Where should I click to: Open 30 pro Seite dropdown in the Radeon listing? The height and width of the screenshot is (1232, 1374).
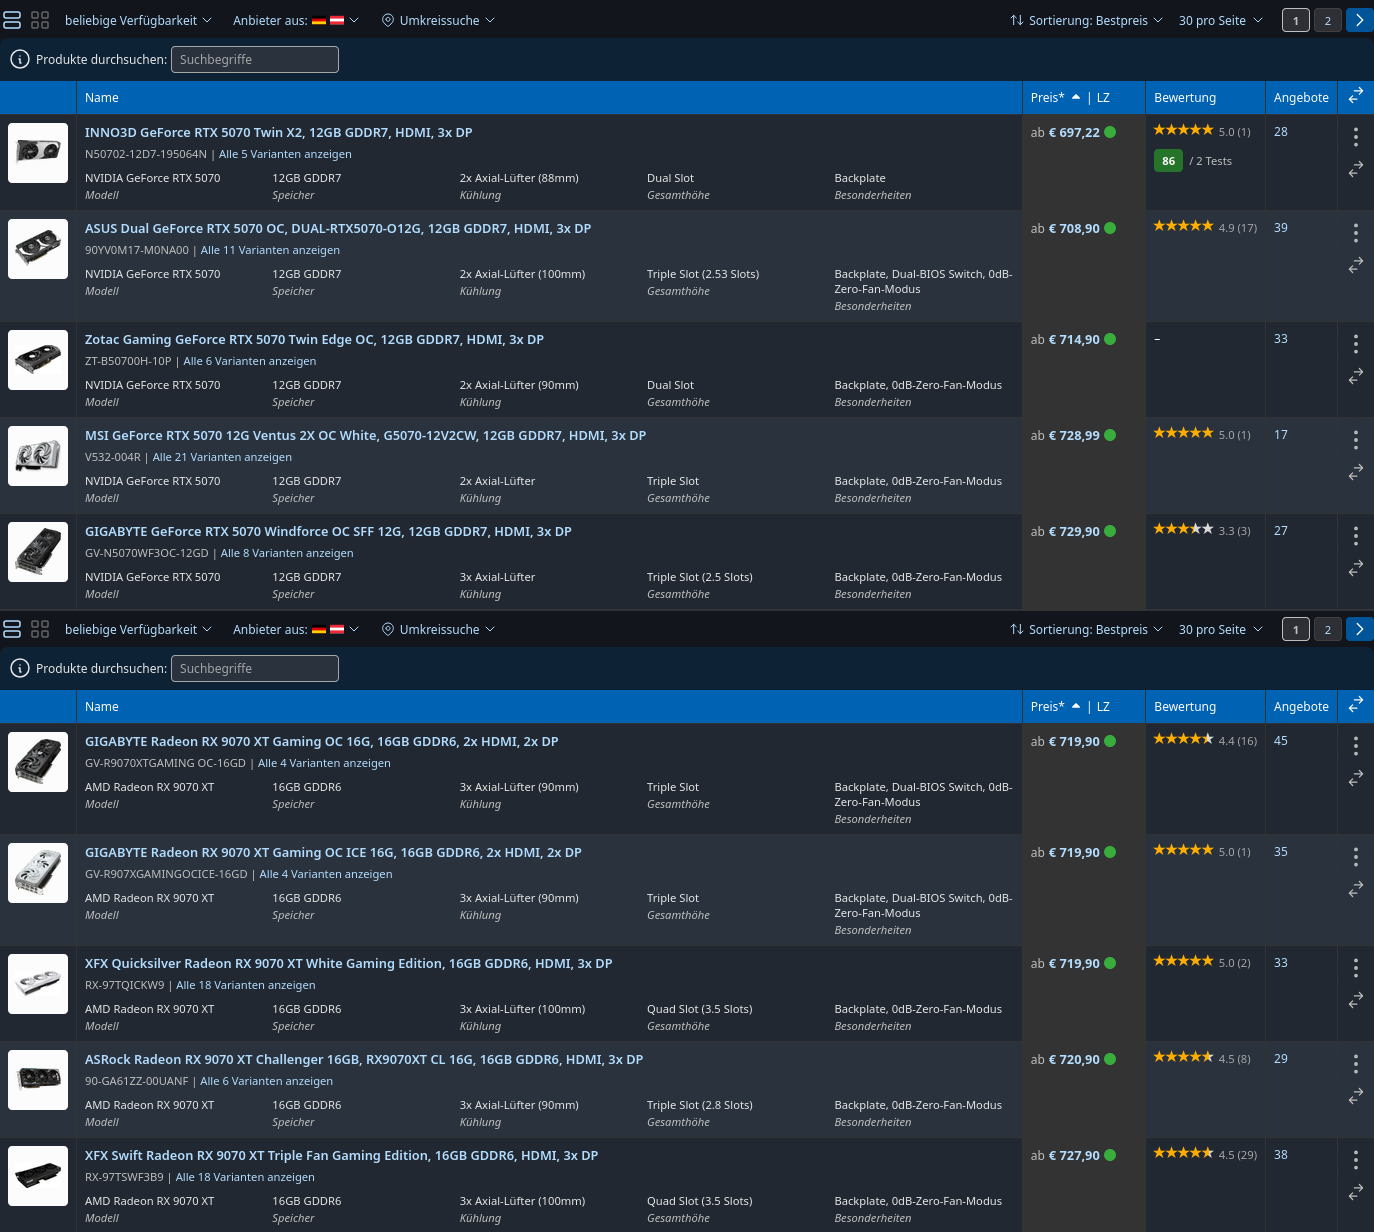(1220, 629)
